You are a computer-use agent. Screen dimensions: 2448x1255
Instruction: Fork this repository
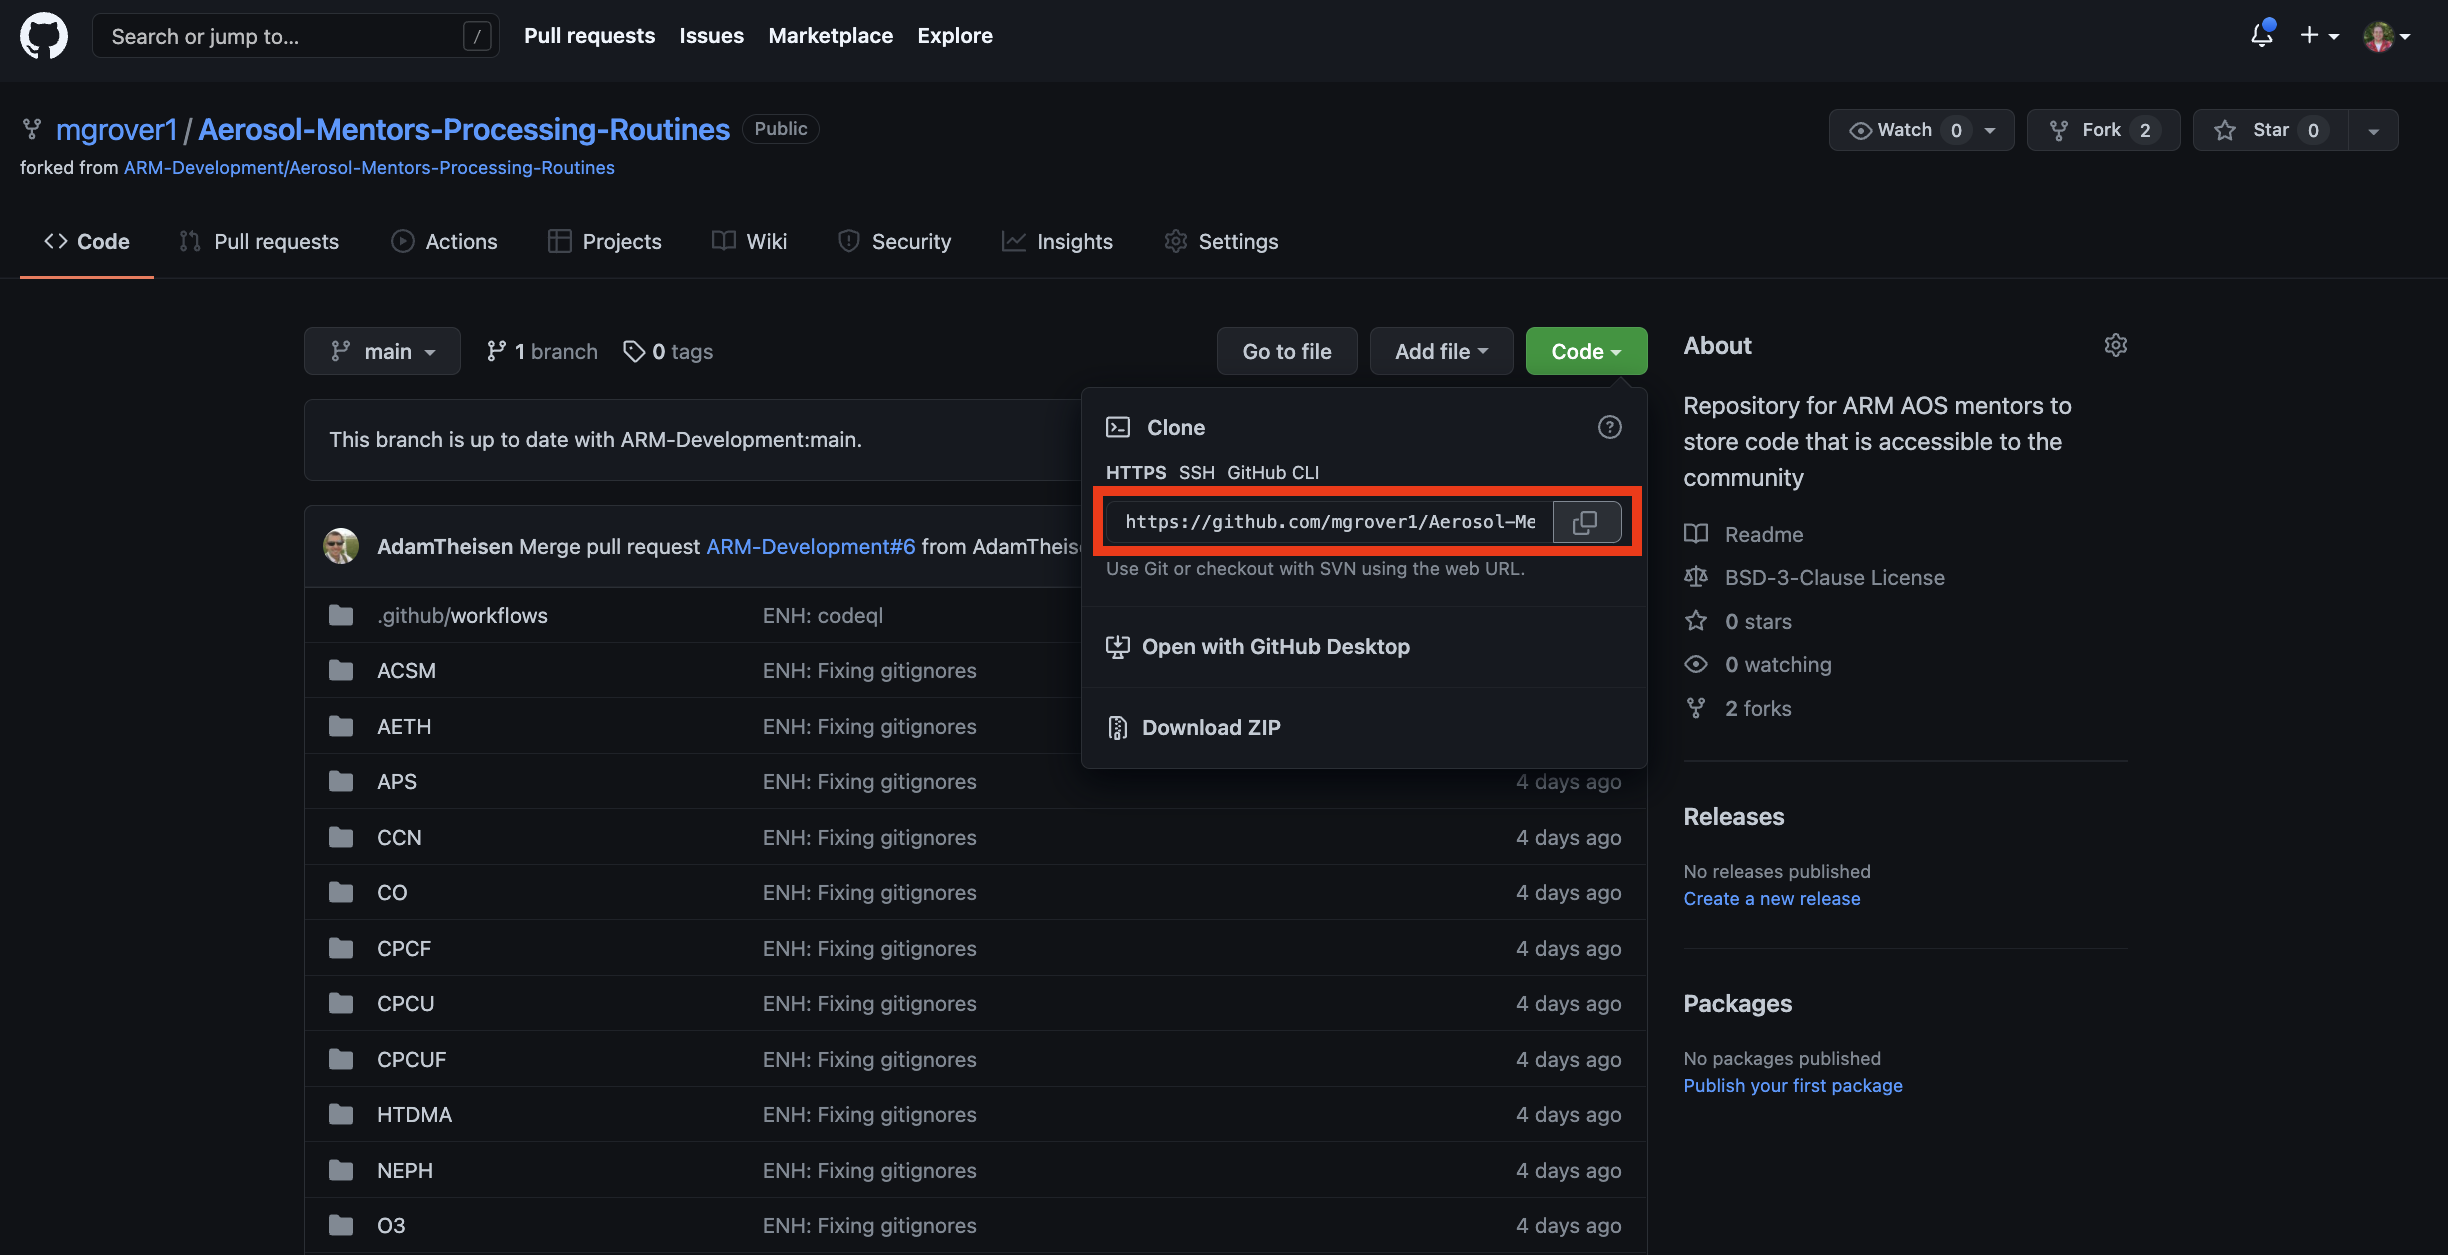coord(2103,130)
